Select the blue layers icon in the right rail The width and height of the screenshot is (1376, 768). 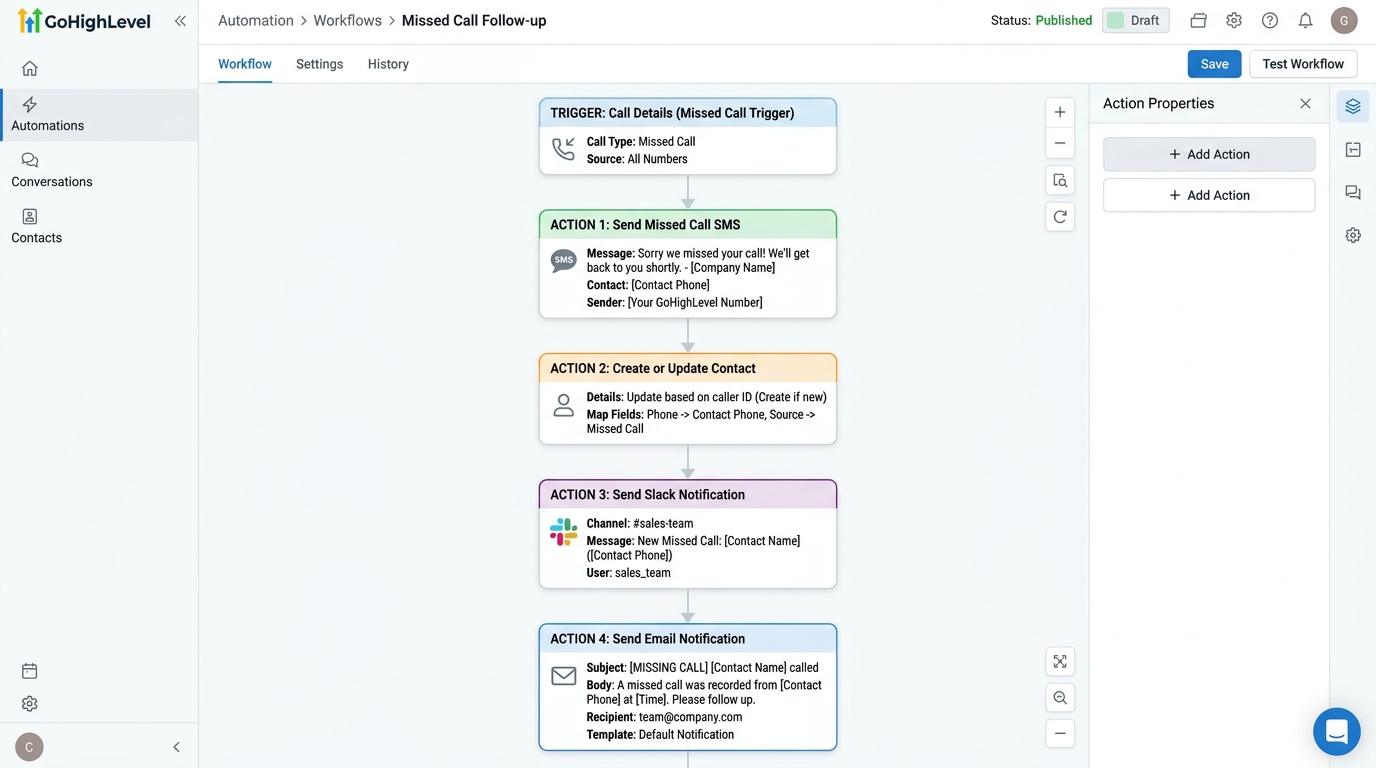[x=1353, y=106]
